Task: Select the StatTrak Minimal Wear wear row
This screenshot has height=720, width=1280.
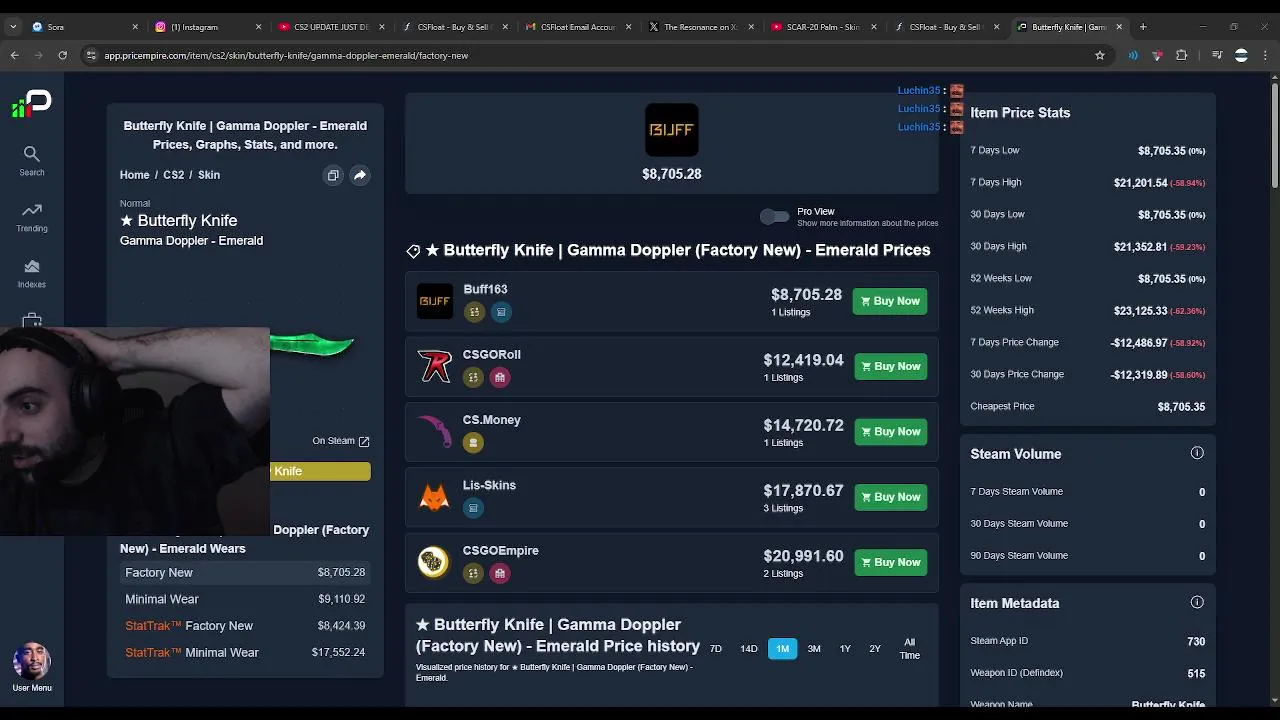Action: coord(245,652)
